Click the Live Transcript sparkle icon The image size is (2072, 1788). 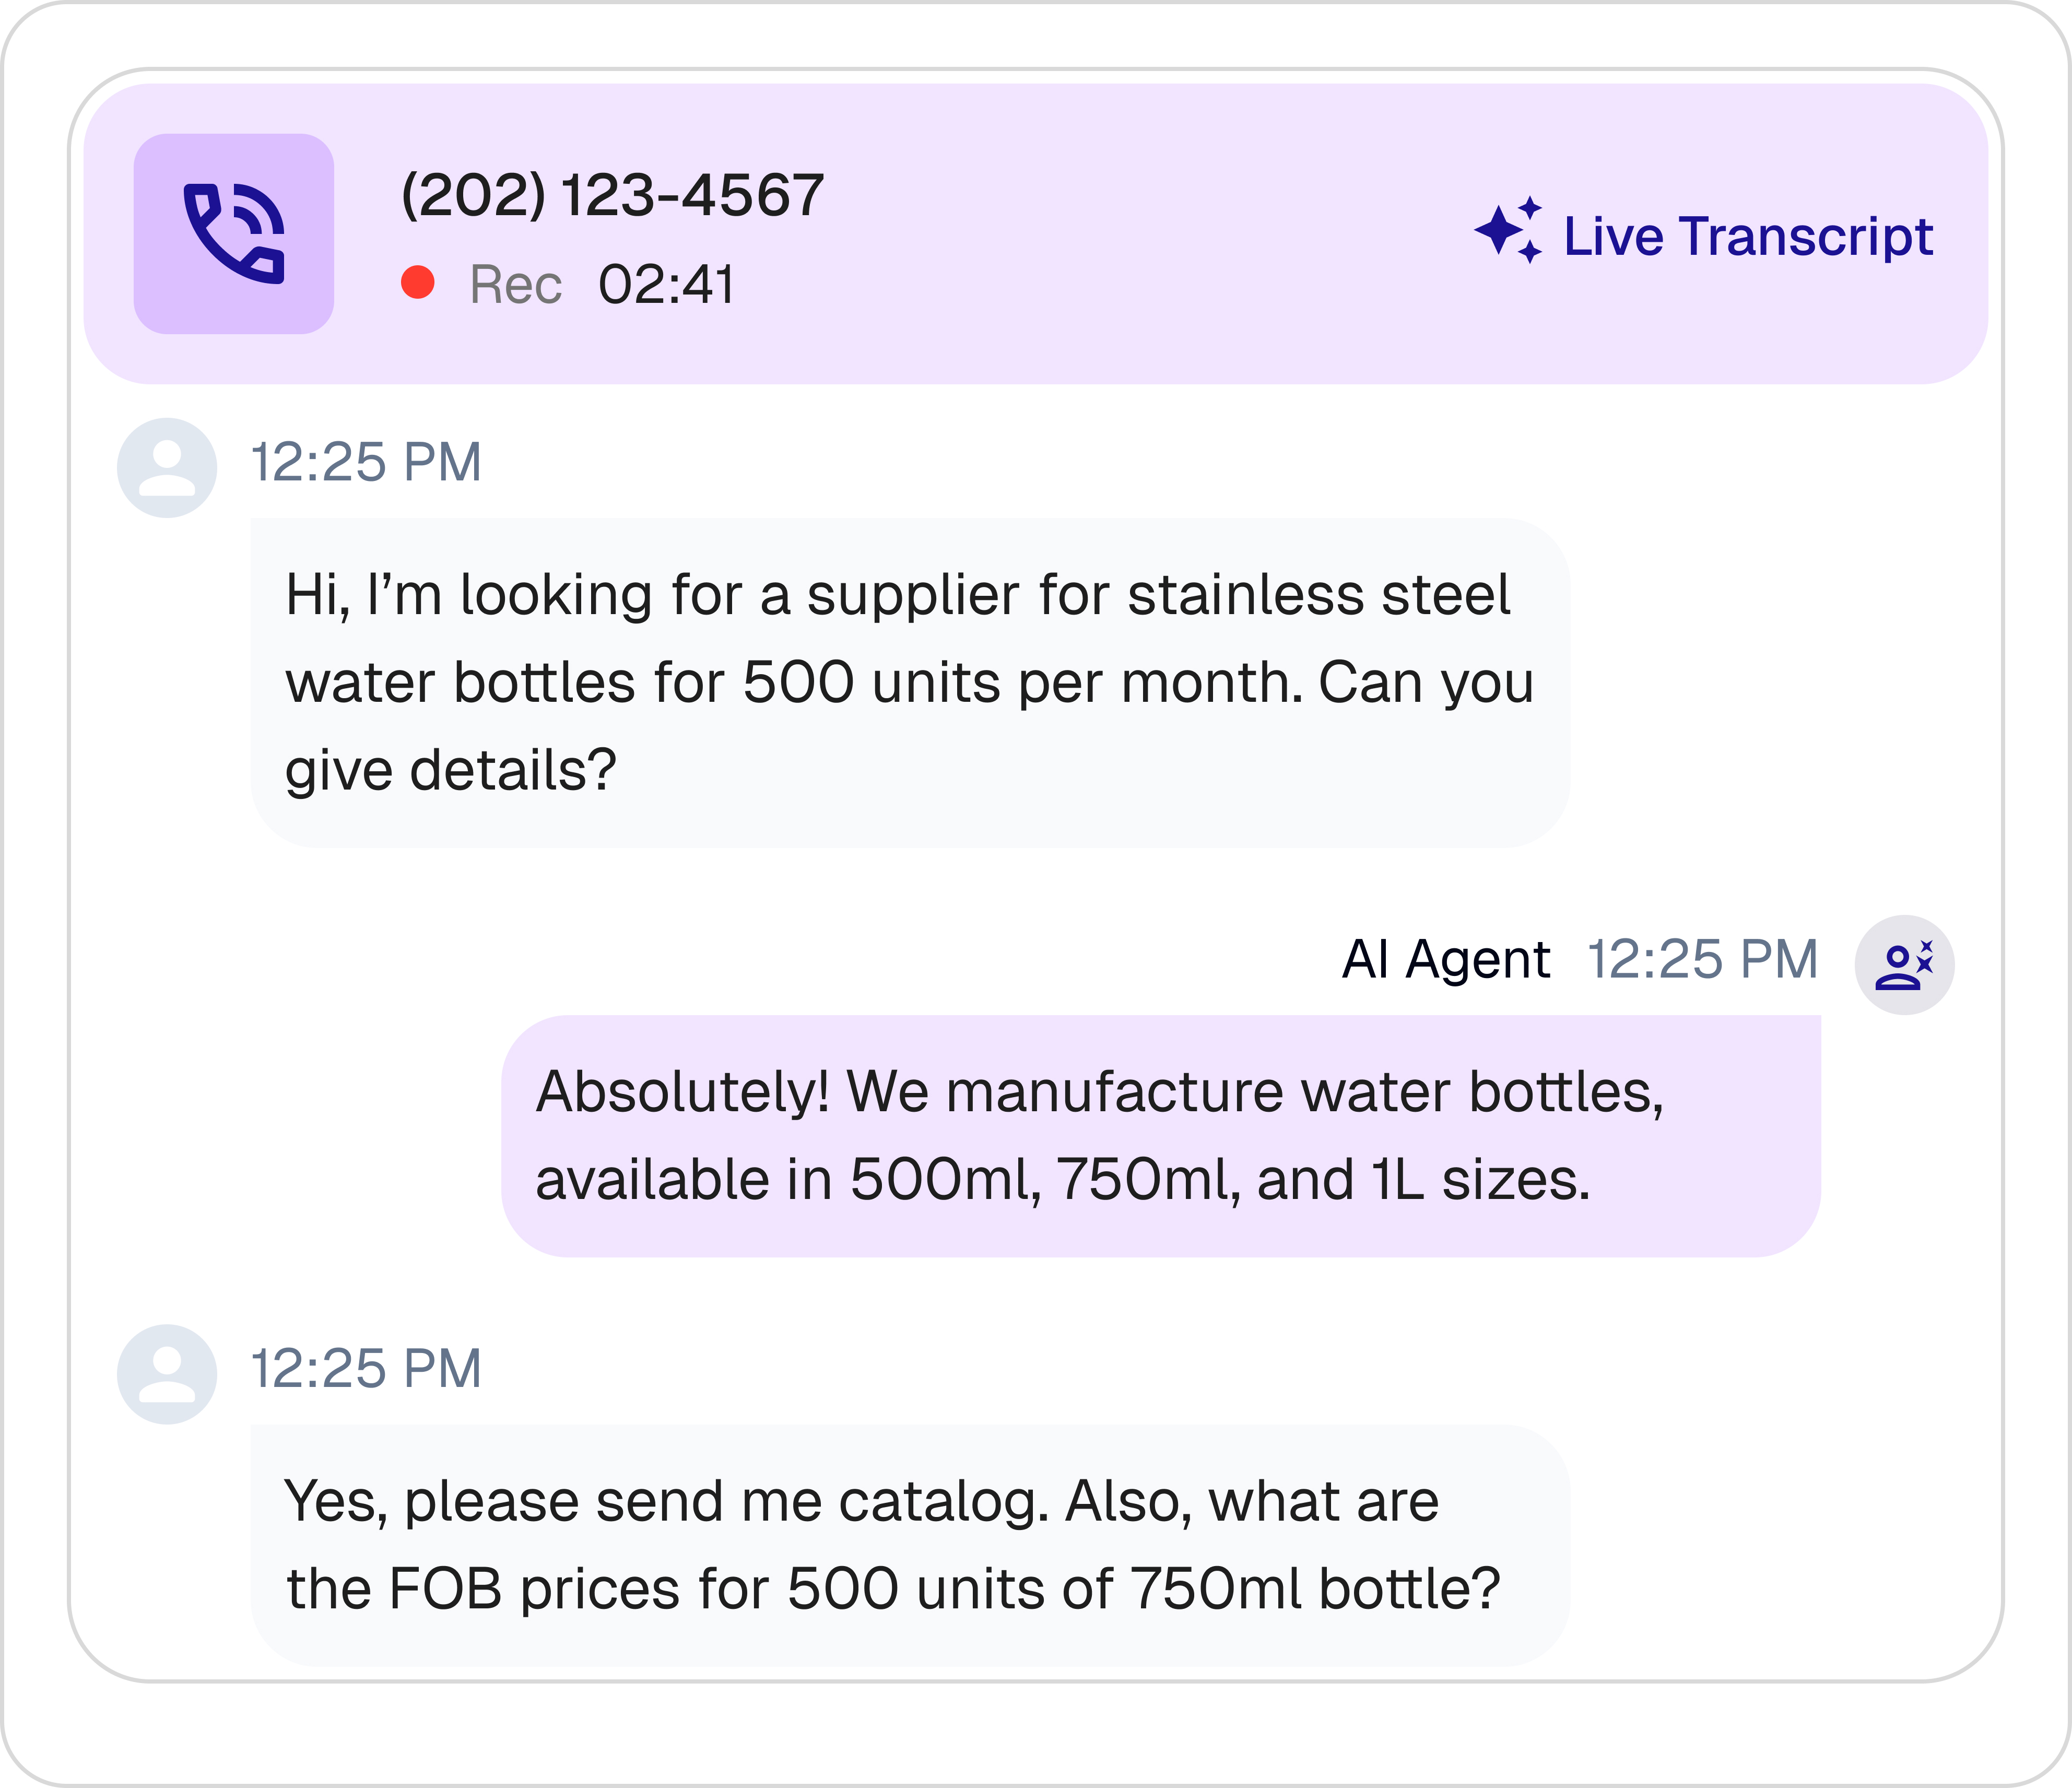coord(1508,230)
